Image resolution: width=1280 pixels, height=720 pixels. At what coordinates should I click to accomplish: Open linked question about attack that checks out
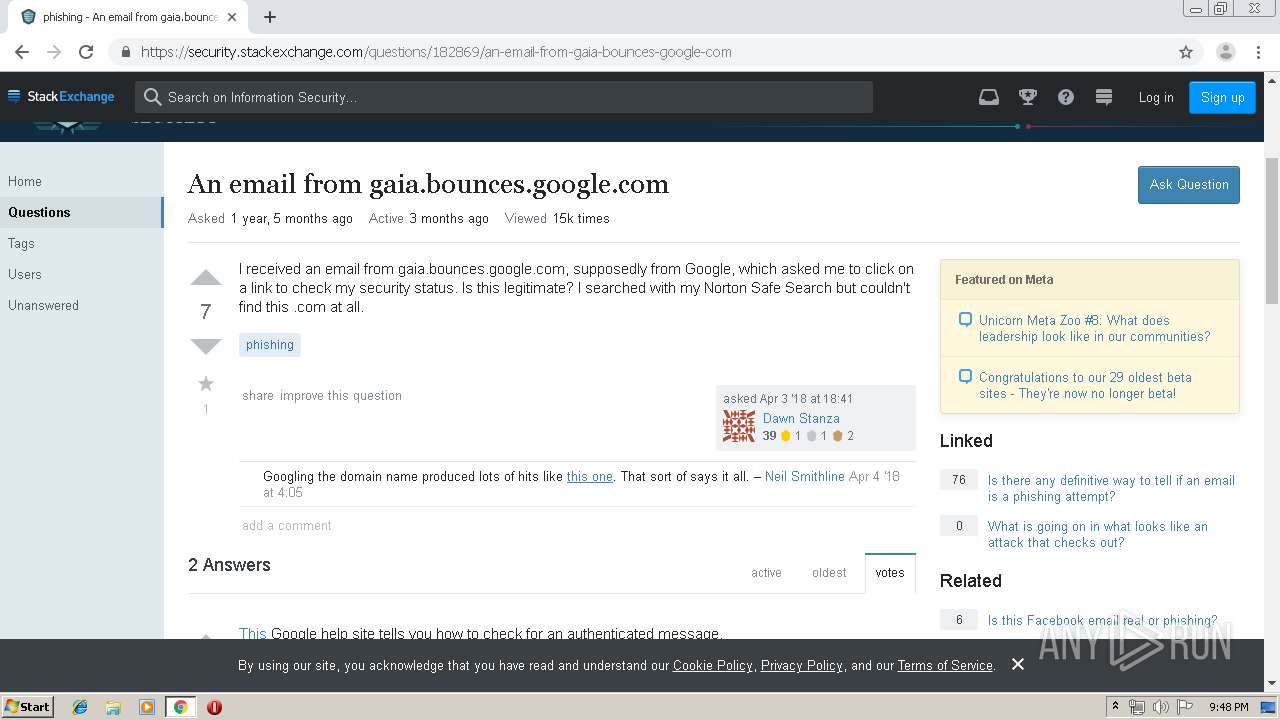click(x=1097, y=534)
